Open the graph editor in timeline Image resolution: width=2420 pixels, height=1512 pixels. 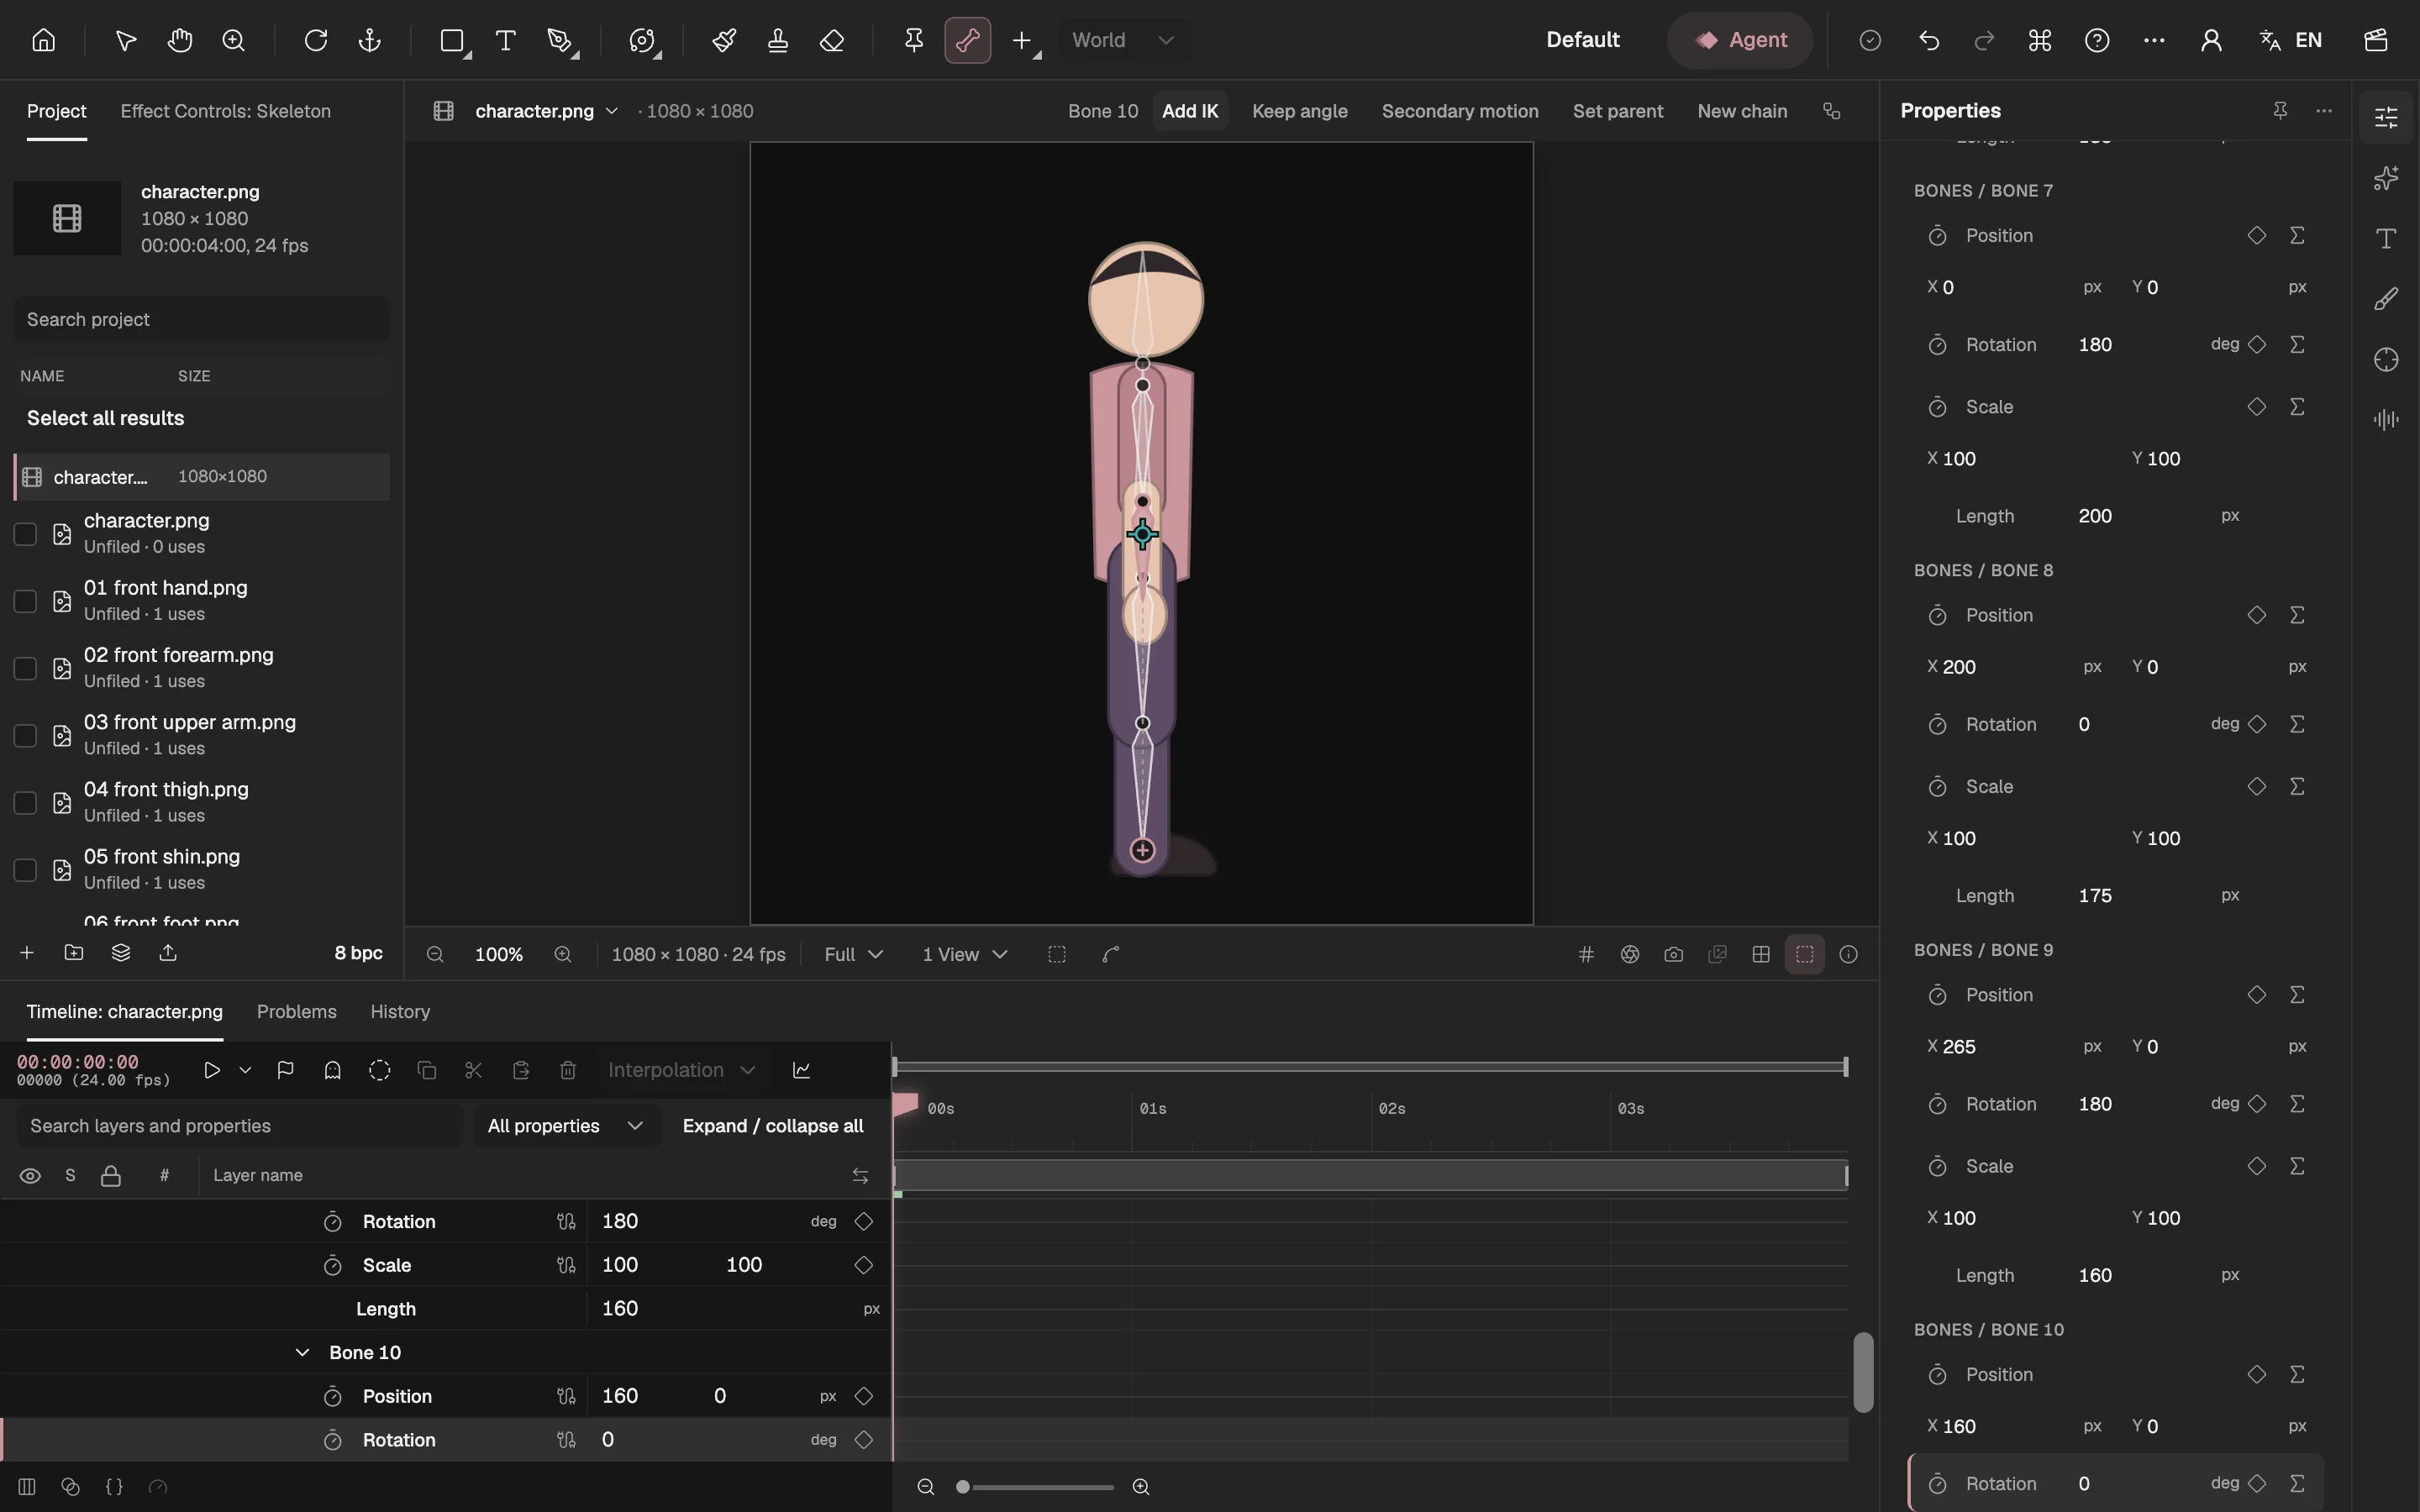click(x=802, y=1070)
